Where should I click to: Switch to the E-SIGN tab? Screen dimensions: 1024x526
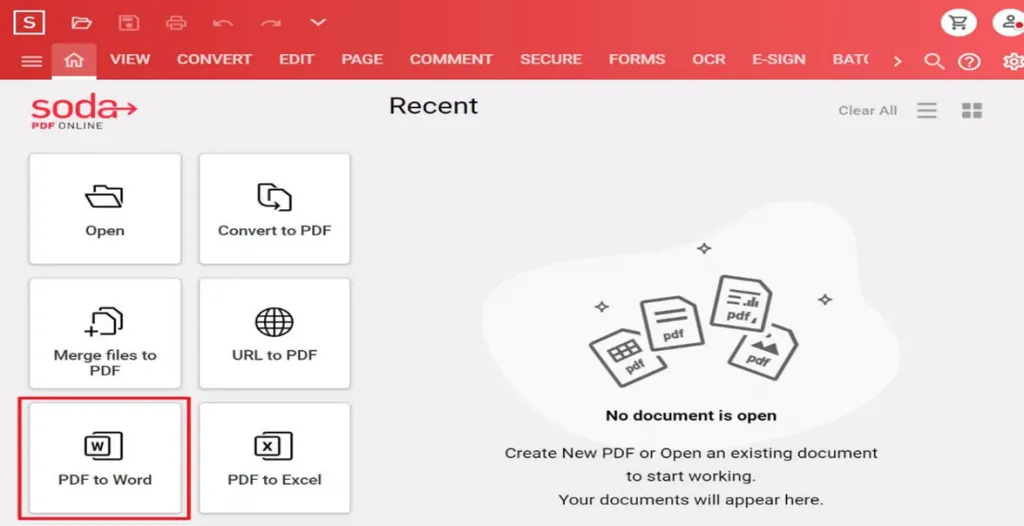778,59
